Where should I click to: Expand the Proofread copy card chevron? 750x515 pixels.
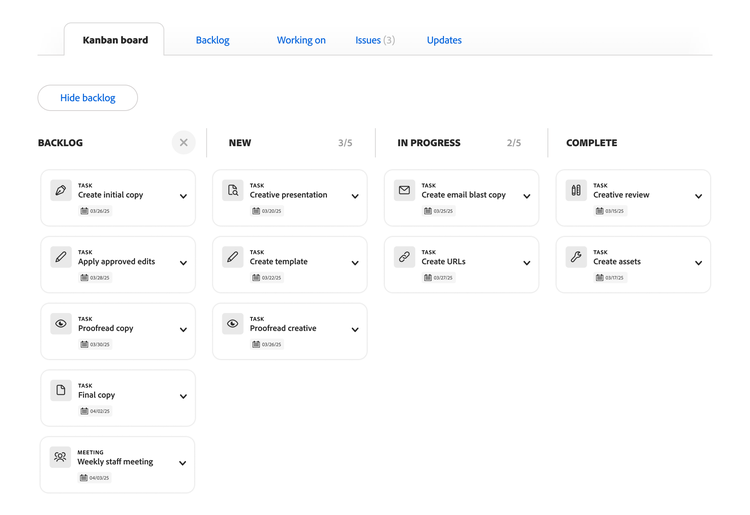183,329
